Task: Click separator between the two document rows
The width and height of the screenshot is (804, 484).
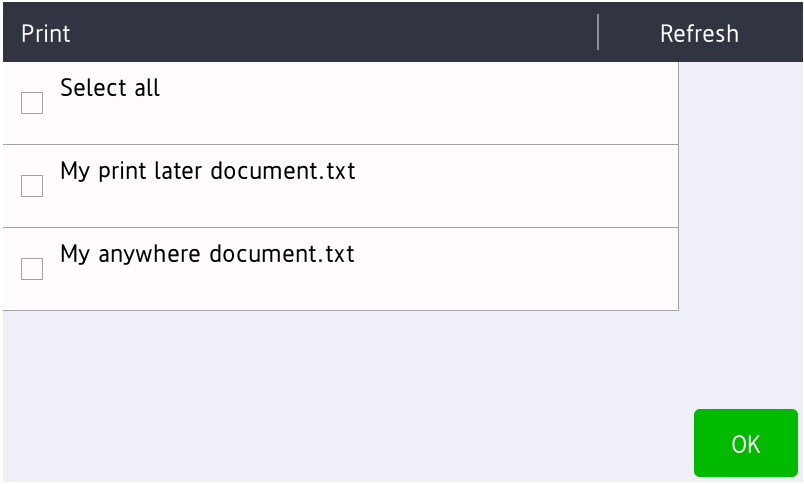Action: point(340,227)
